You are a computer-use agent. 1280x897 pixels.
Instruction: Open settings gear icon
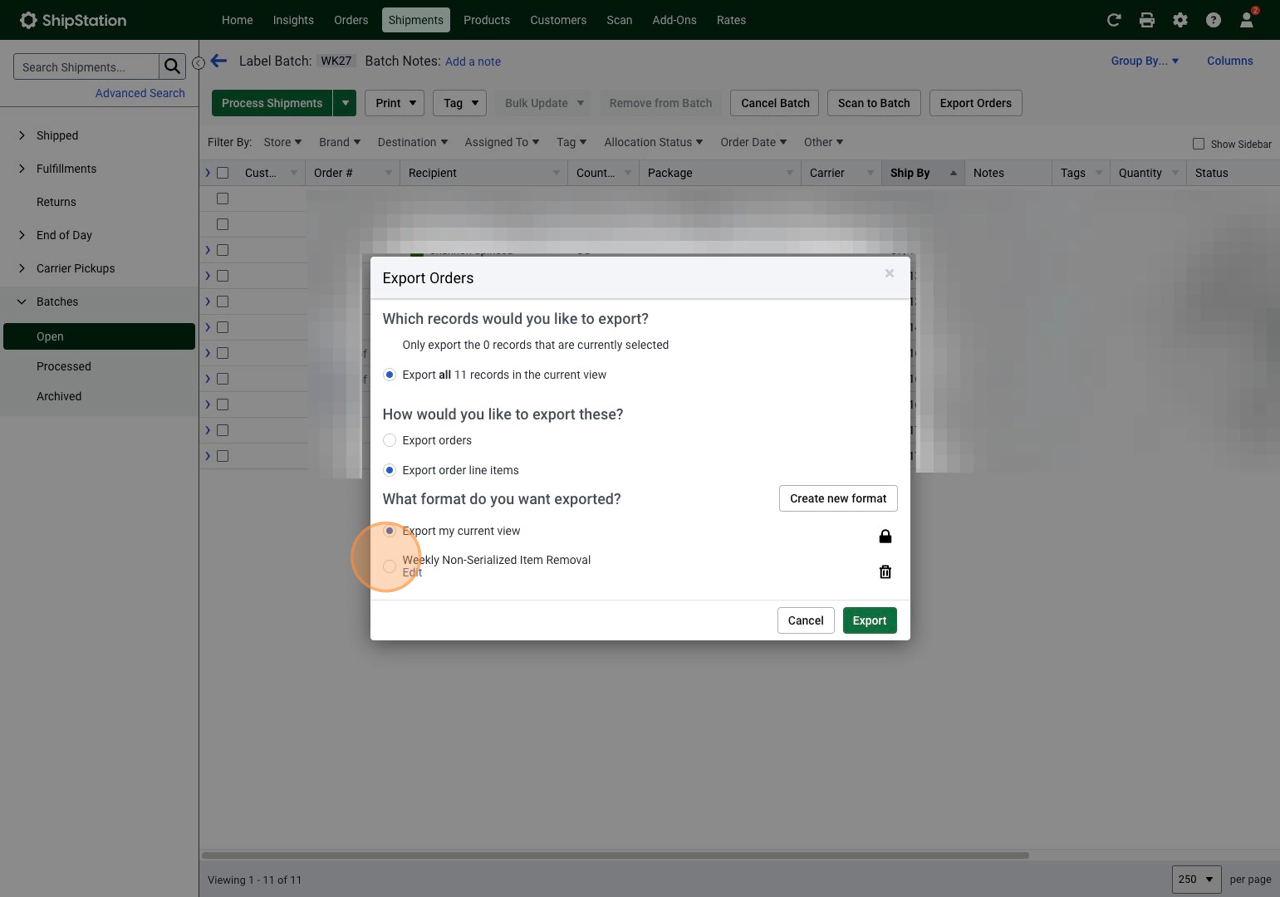tap(1180, 20)
